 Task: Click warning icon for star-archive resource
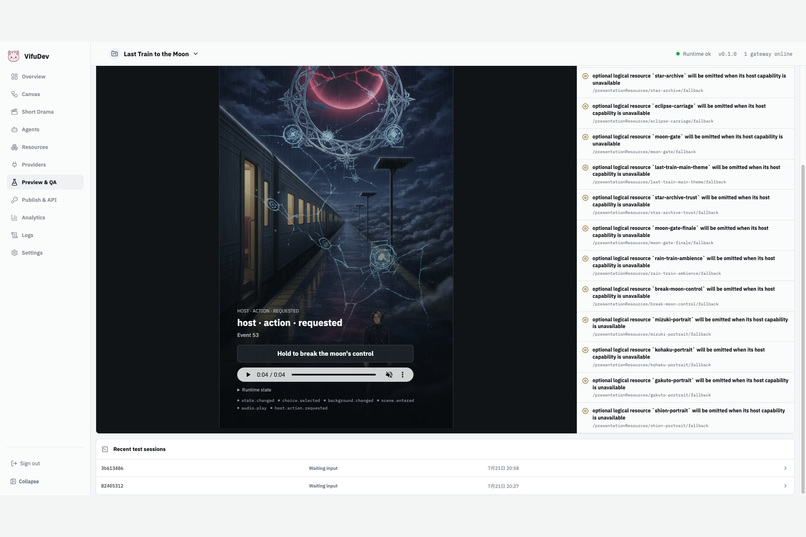(x=585, y=76)
